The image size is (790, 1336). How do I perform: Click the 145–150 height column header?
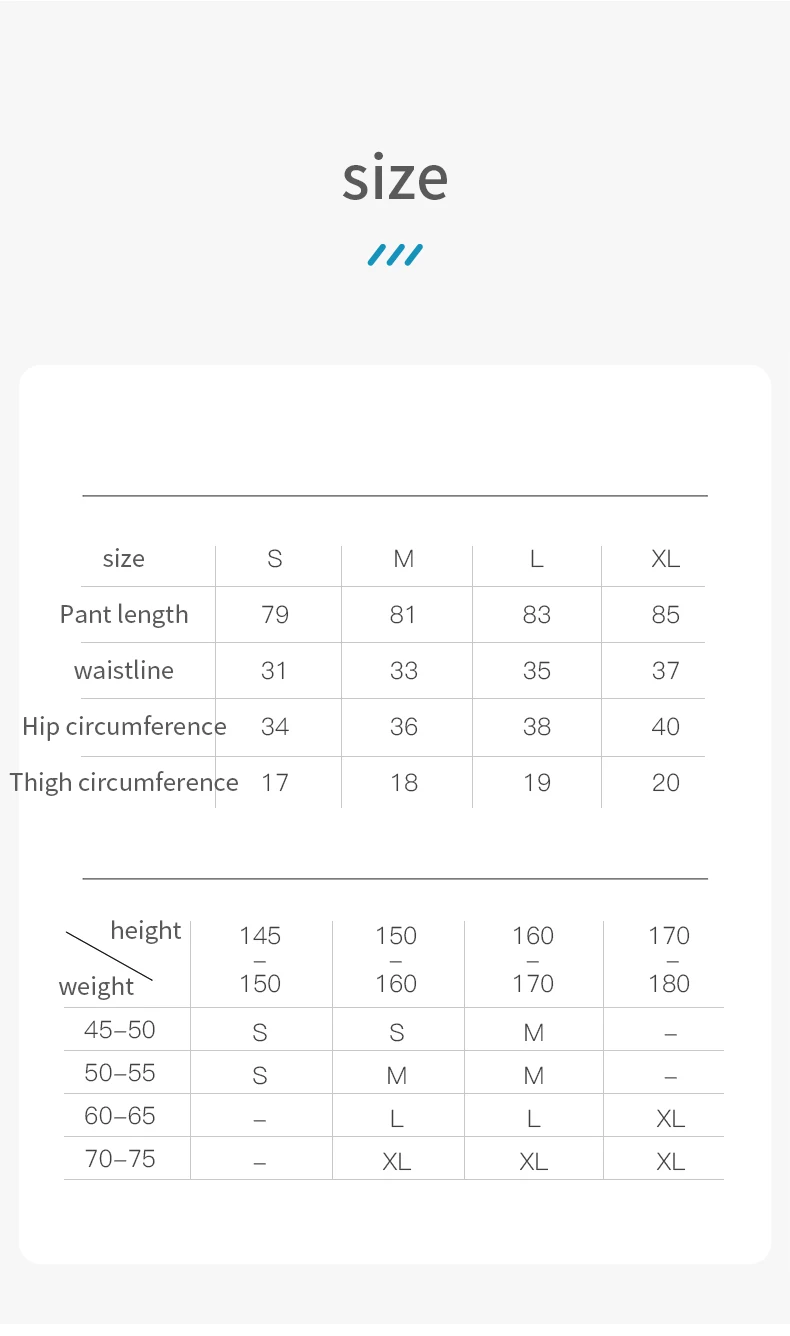tap(260, 960)
